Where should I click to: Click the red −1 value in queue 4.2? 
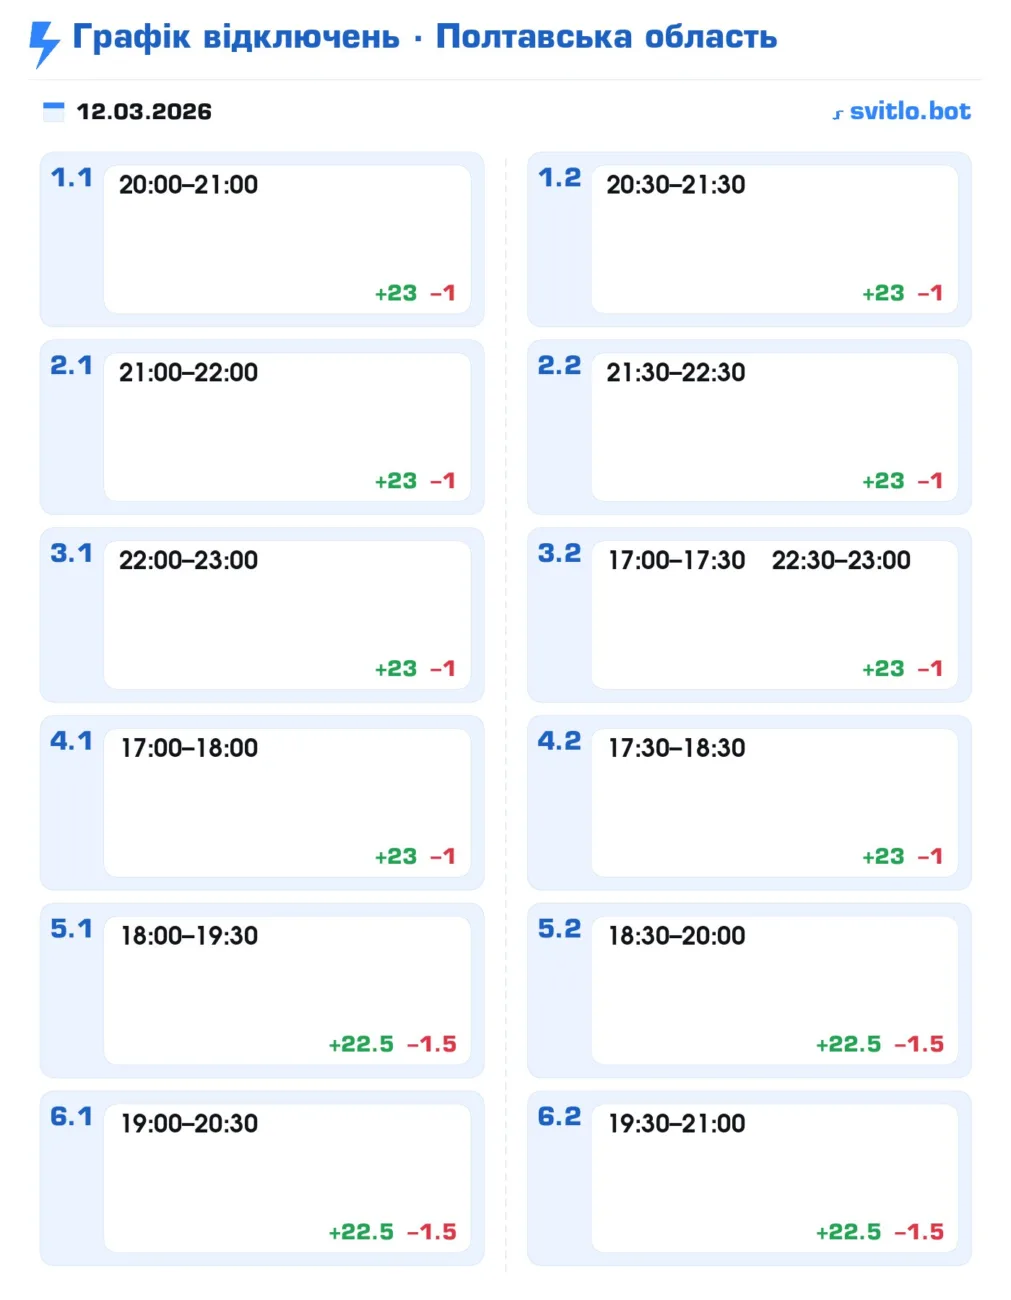pos(930,857)
